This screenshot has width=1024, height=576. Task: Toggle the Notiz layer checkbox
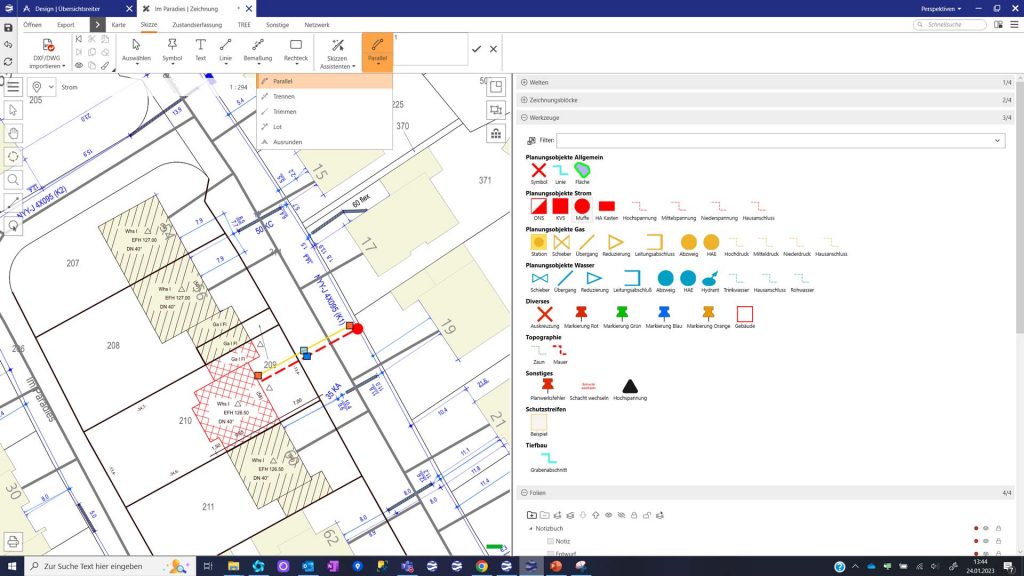[x=550, y=541]
